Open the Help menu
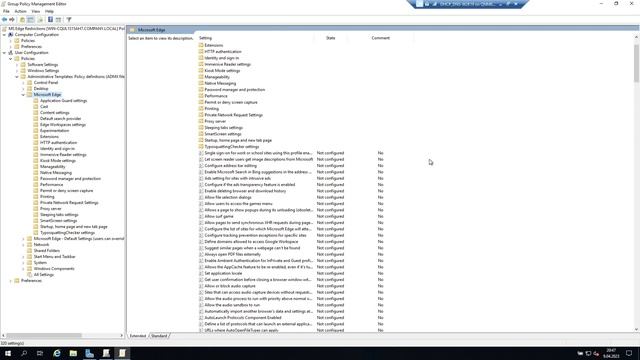Screen dimensions: 640x360 [49, 11]
